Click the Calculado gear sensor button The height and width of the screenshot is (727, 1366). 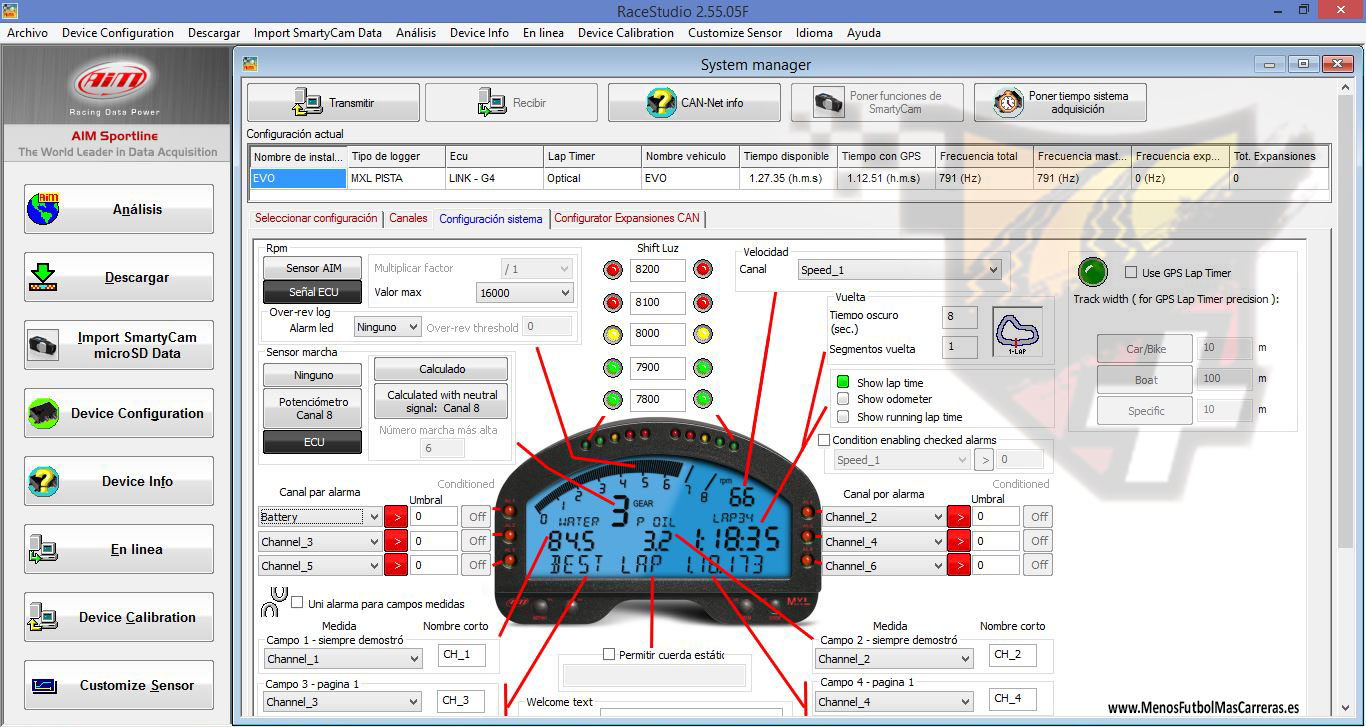(x=442, y=369)
